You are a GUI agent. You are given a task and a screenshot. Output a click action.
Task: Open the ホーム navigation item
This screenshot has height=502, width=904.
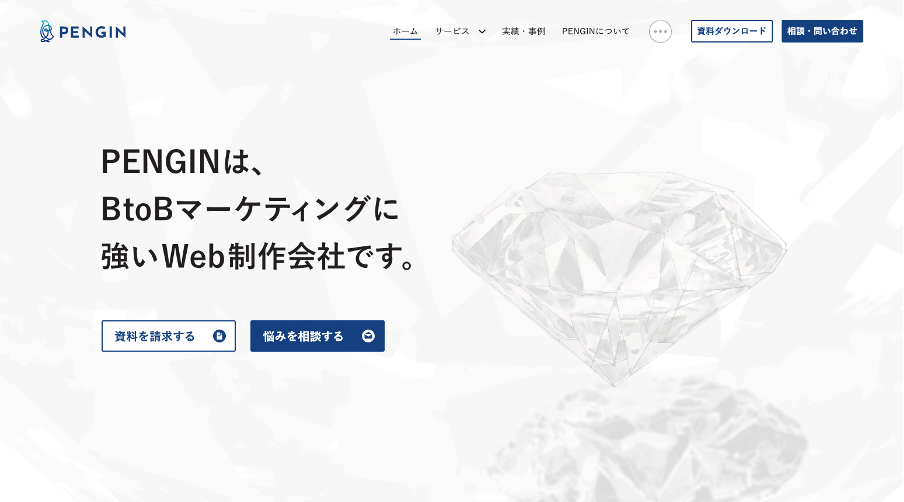click(x=405, y=31)
